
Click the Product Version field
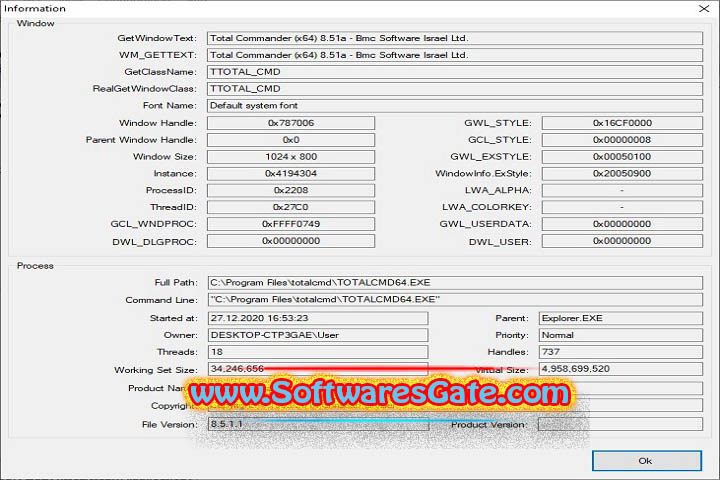tap(621, 424)
